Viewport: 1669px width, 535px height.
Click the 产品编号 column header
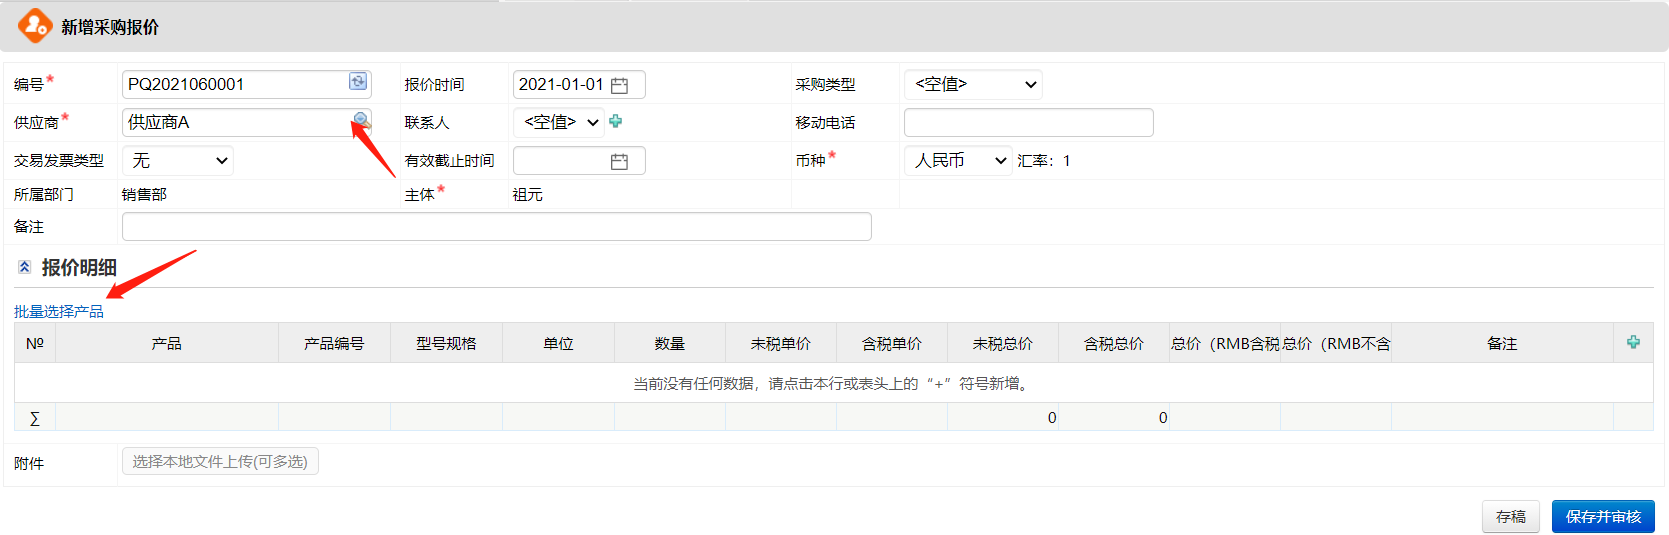(334, 343)
